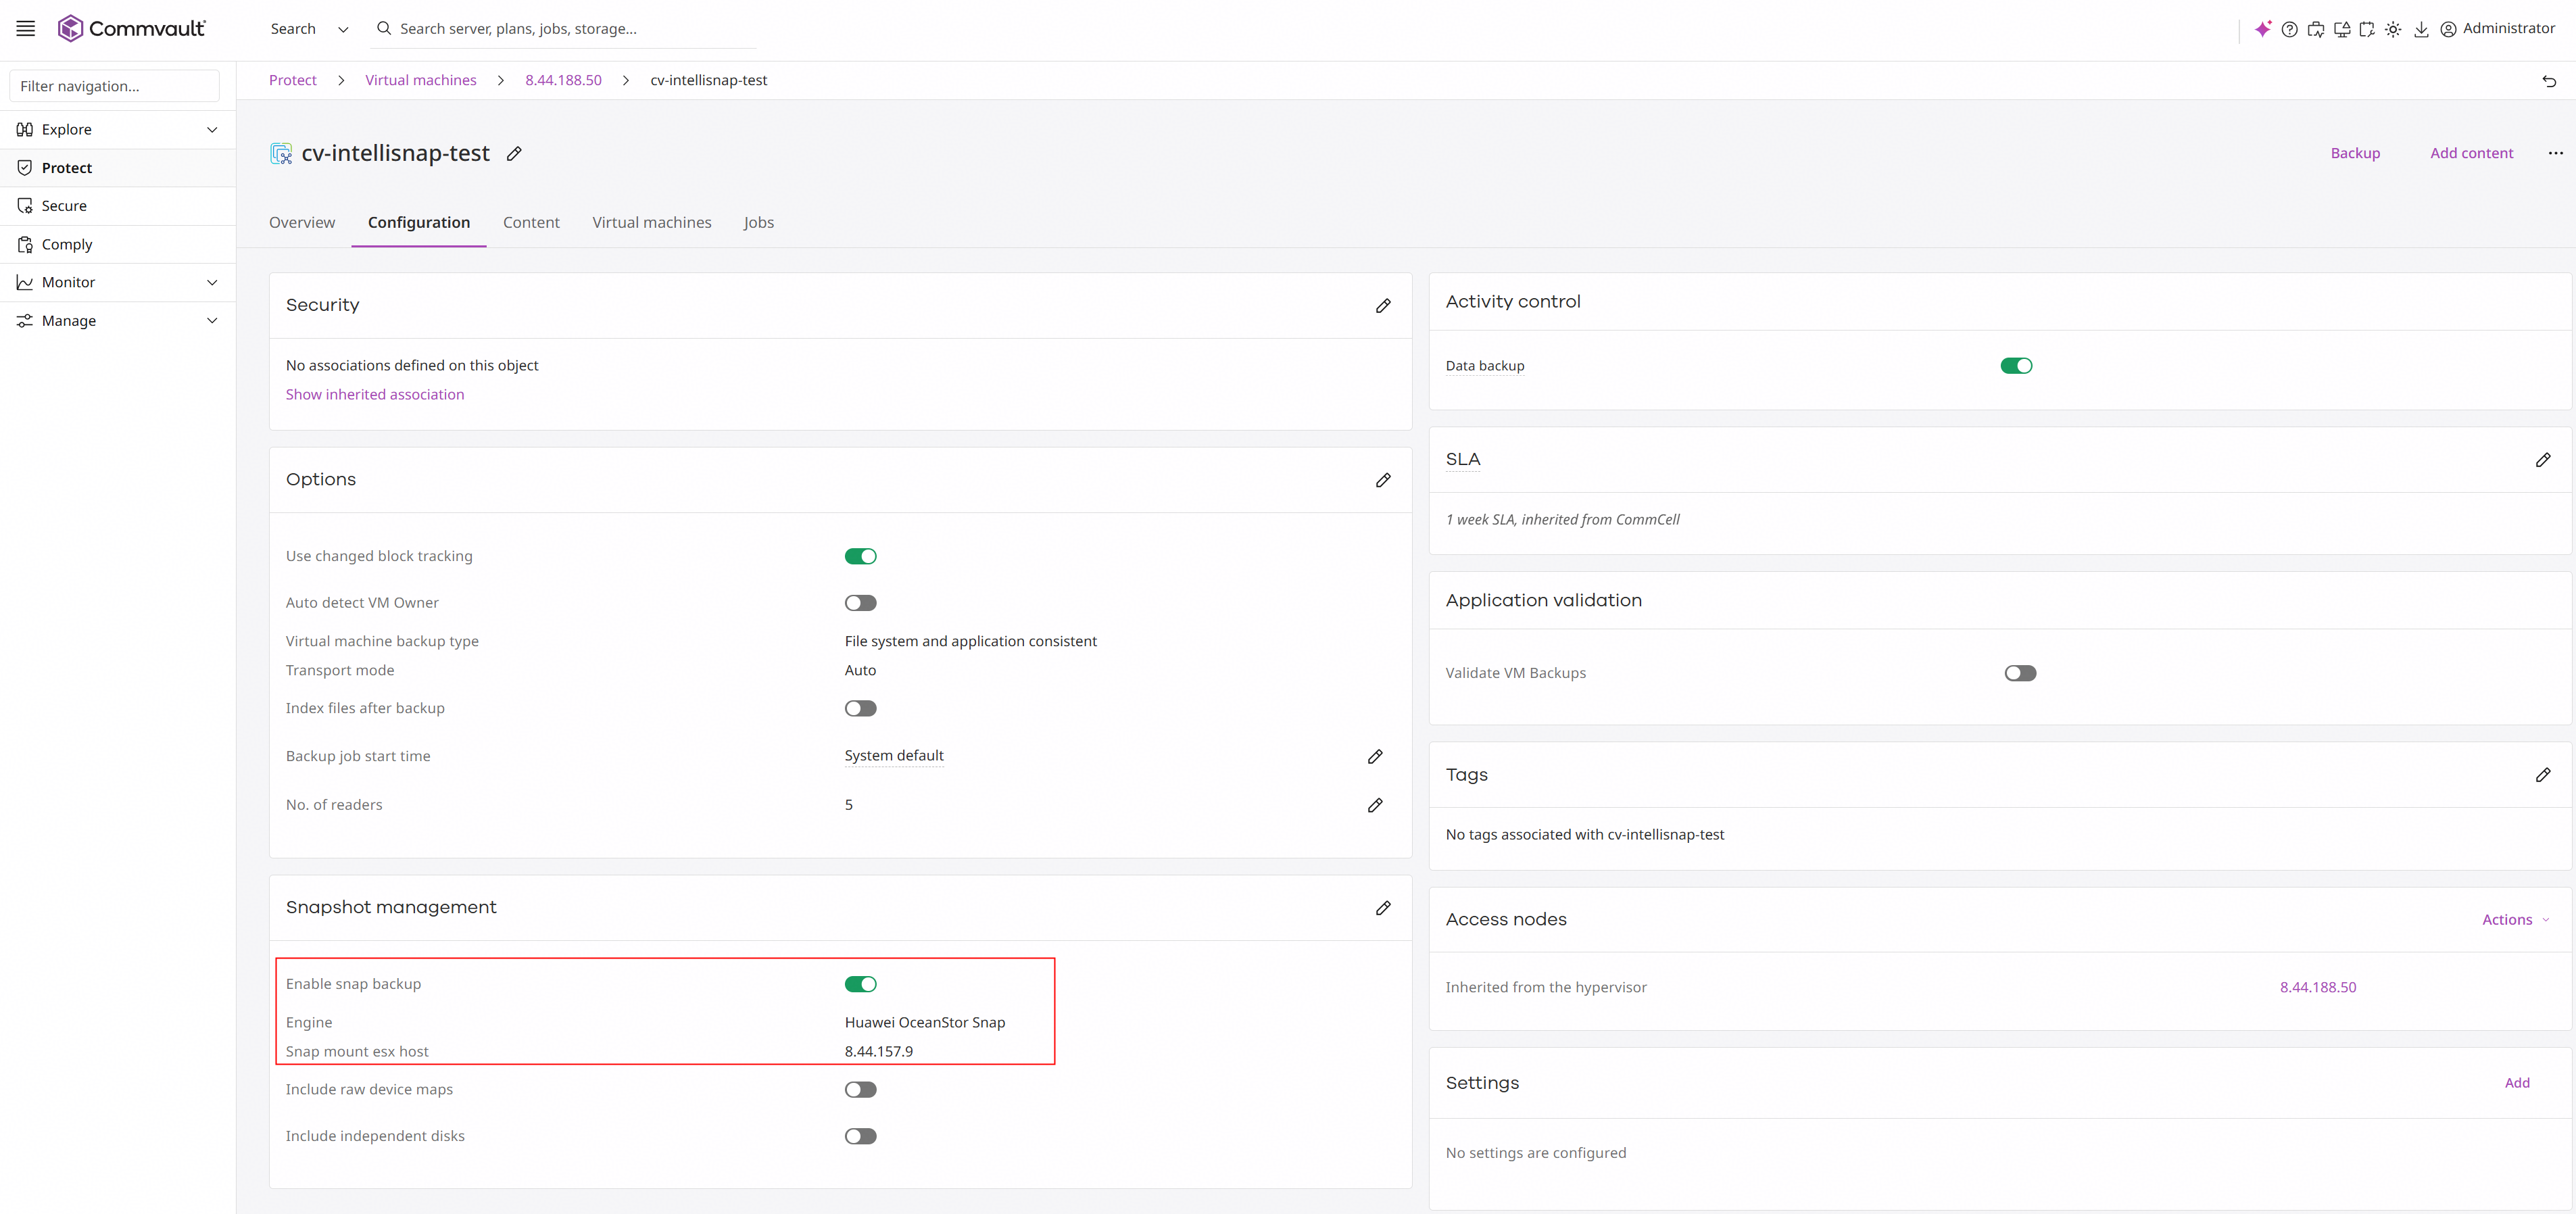Screen dimensions: 2576x1214
Task: Click the Backup button
Action: click(x=2355, y=153)
